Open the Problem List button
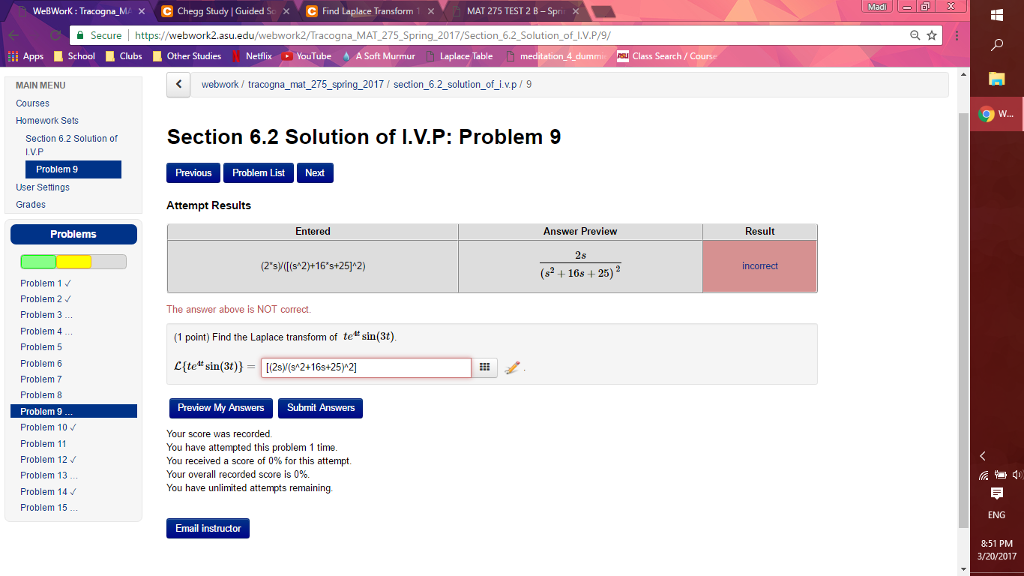Viewport: 1024px width, 576px height. point(259,173)
